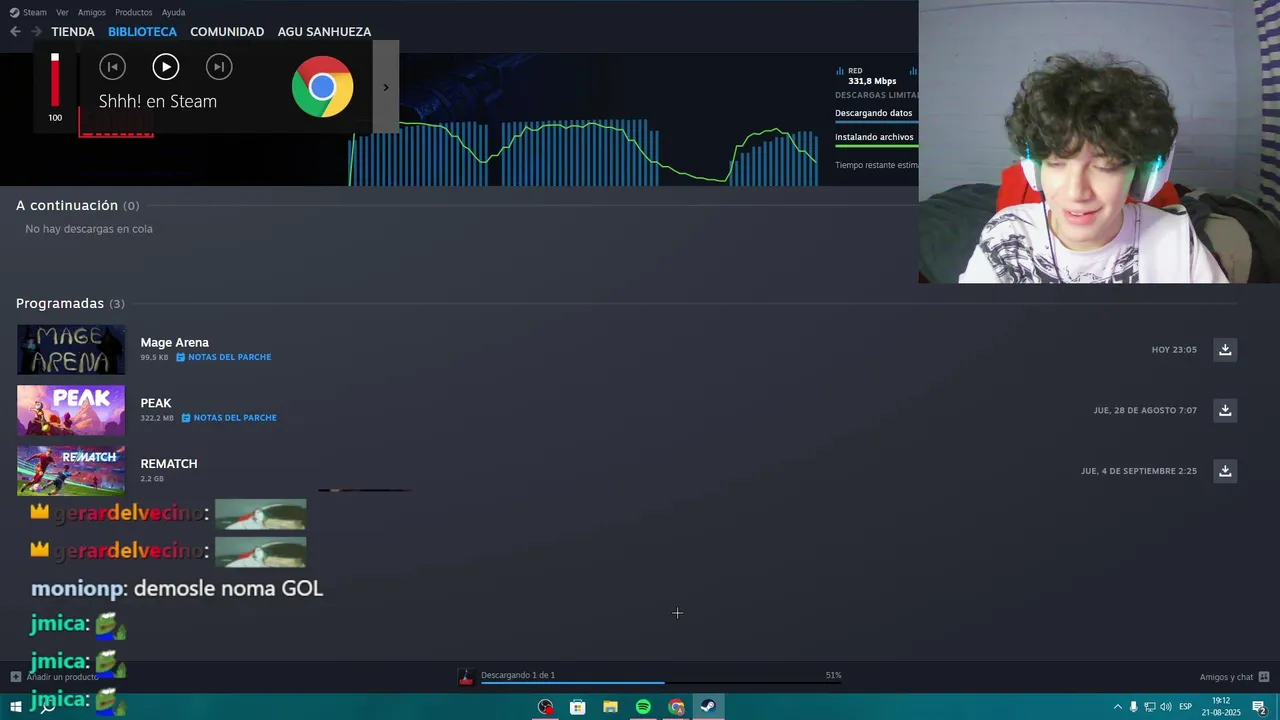Image resolution: width=1280 pixels, height=720 pixels.
Task: Open the PEAK game thumbnail
Action: [x=71, y=410]
